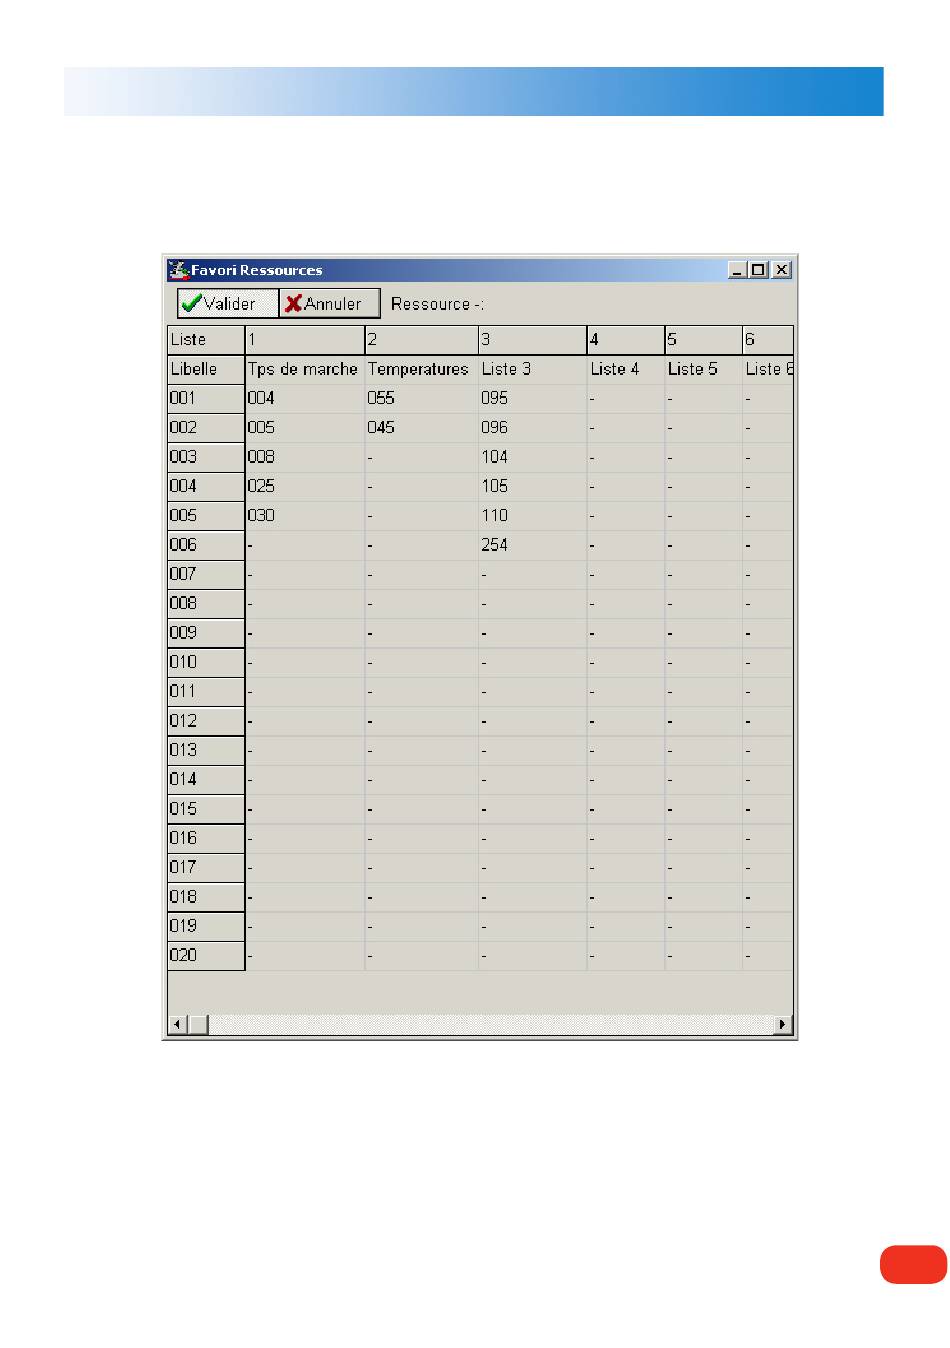The image size is (950, 1348).
Task: Select row header 001
Action: click(206, 398)
